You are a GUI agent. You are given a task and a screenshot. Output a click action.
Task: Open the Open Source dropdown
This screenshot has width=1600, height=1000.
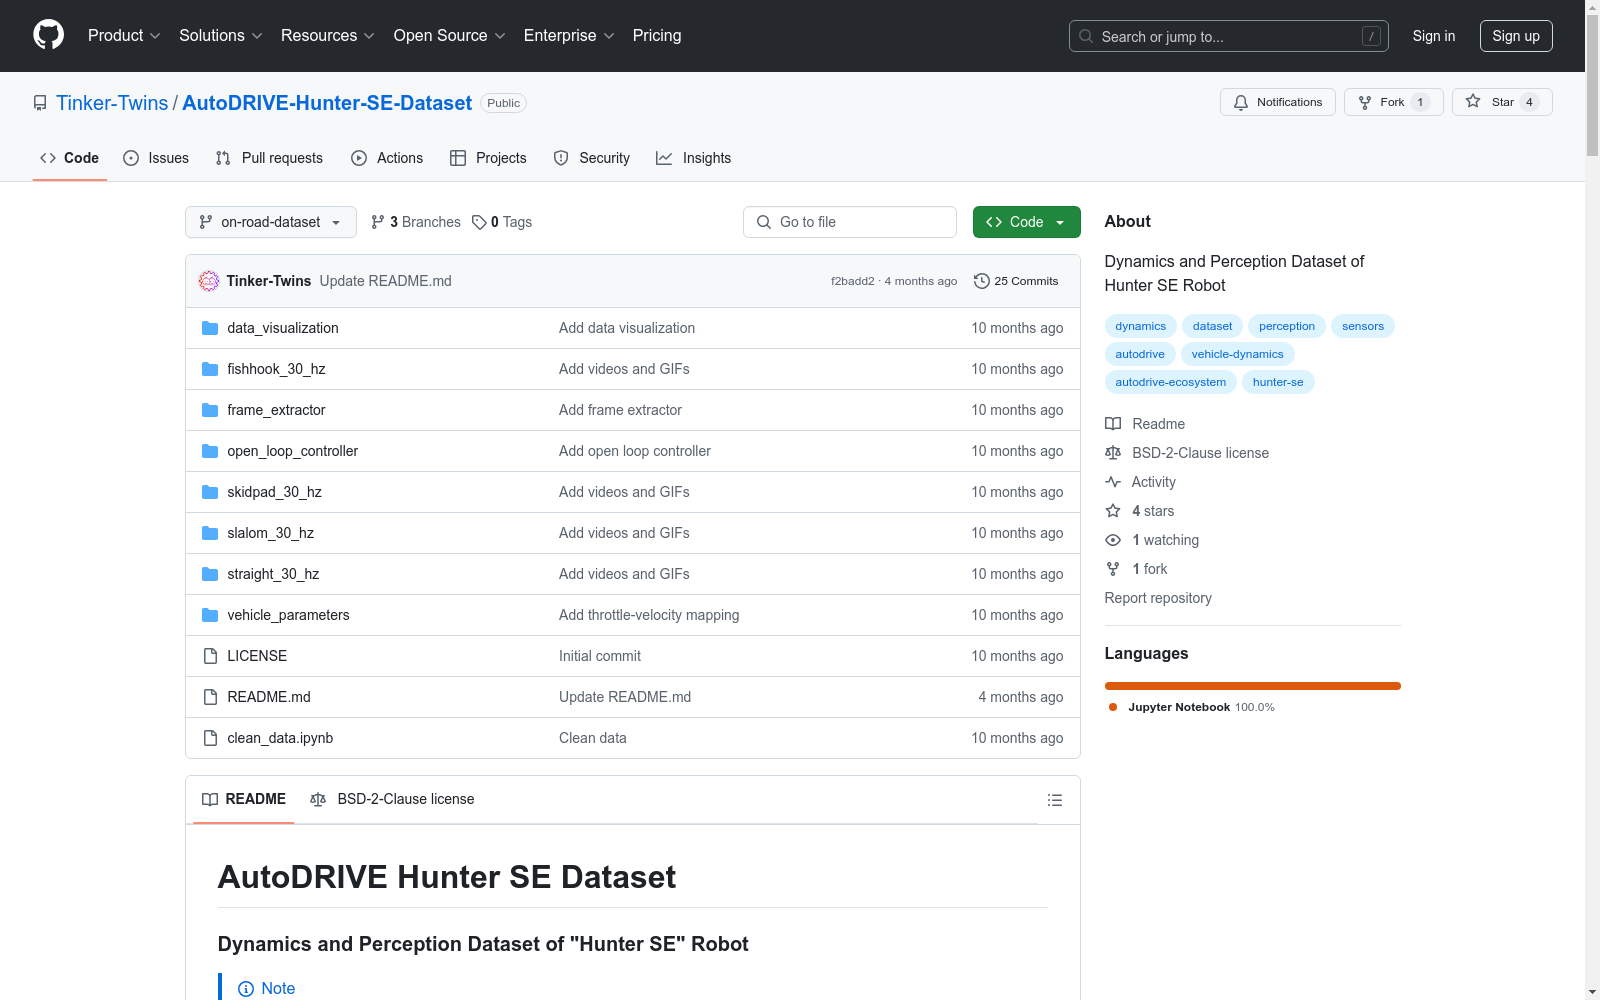pyautogui.click(x=450, y=35)
